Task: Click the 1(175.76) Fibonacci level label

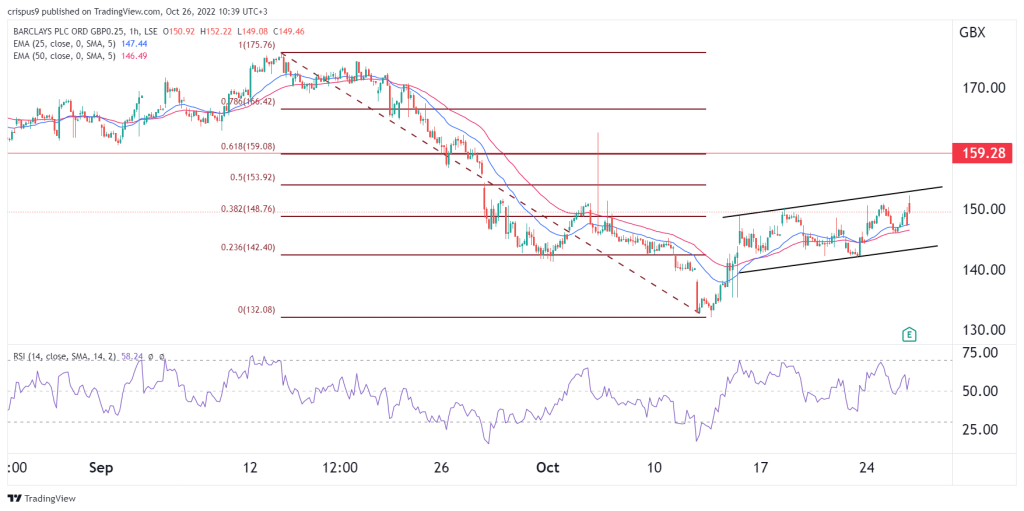Action: point(259,45)
